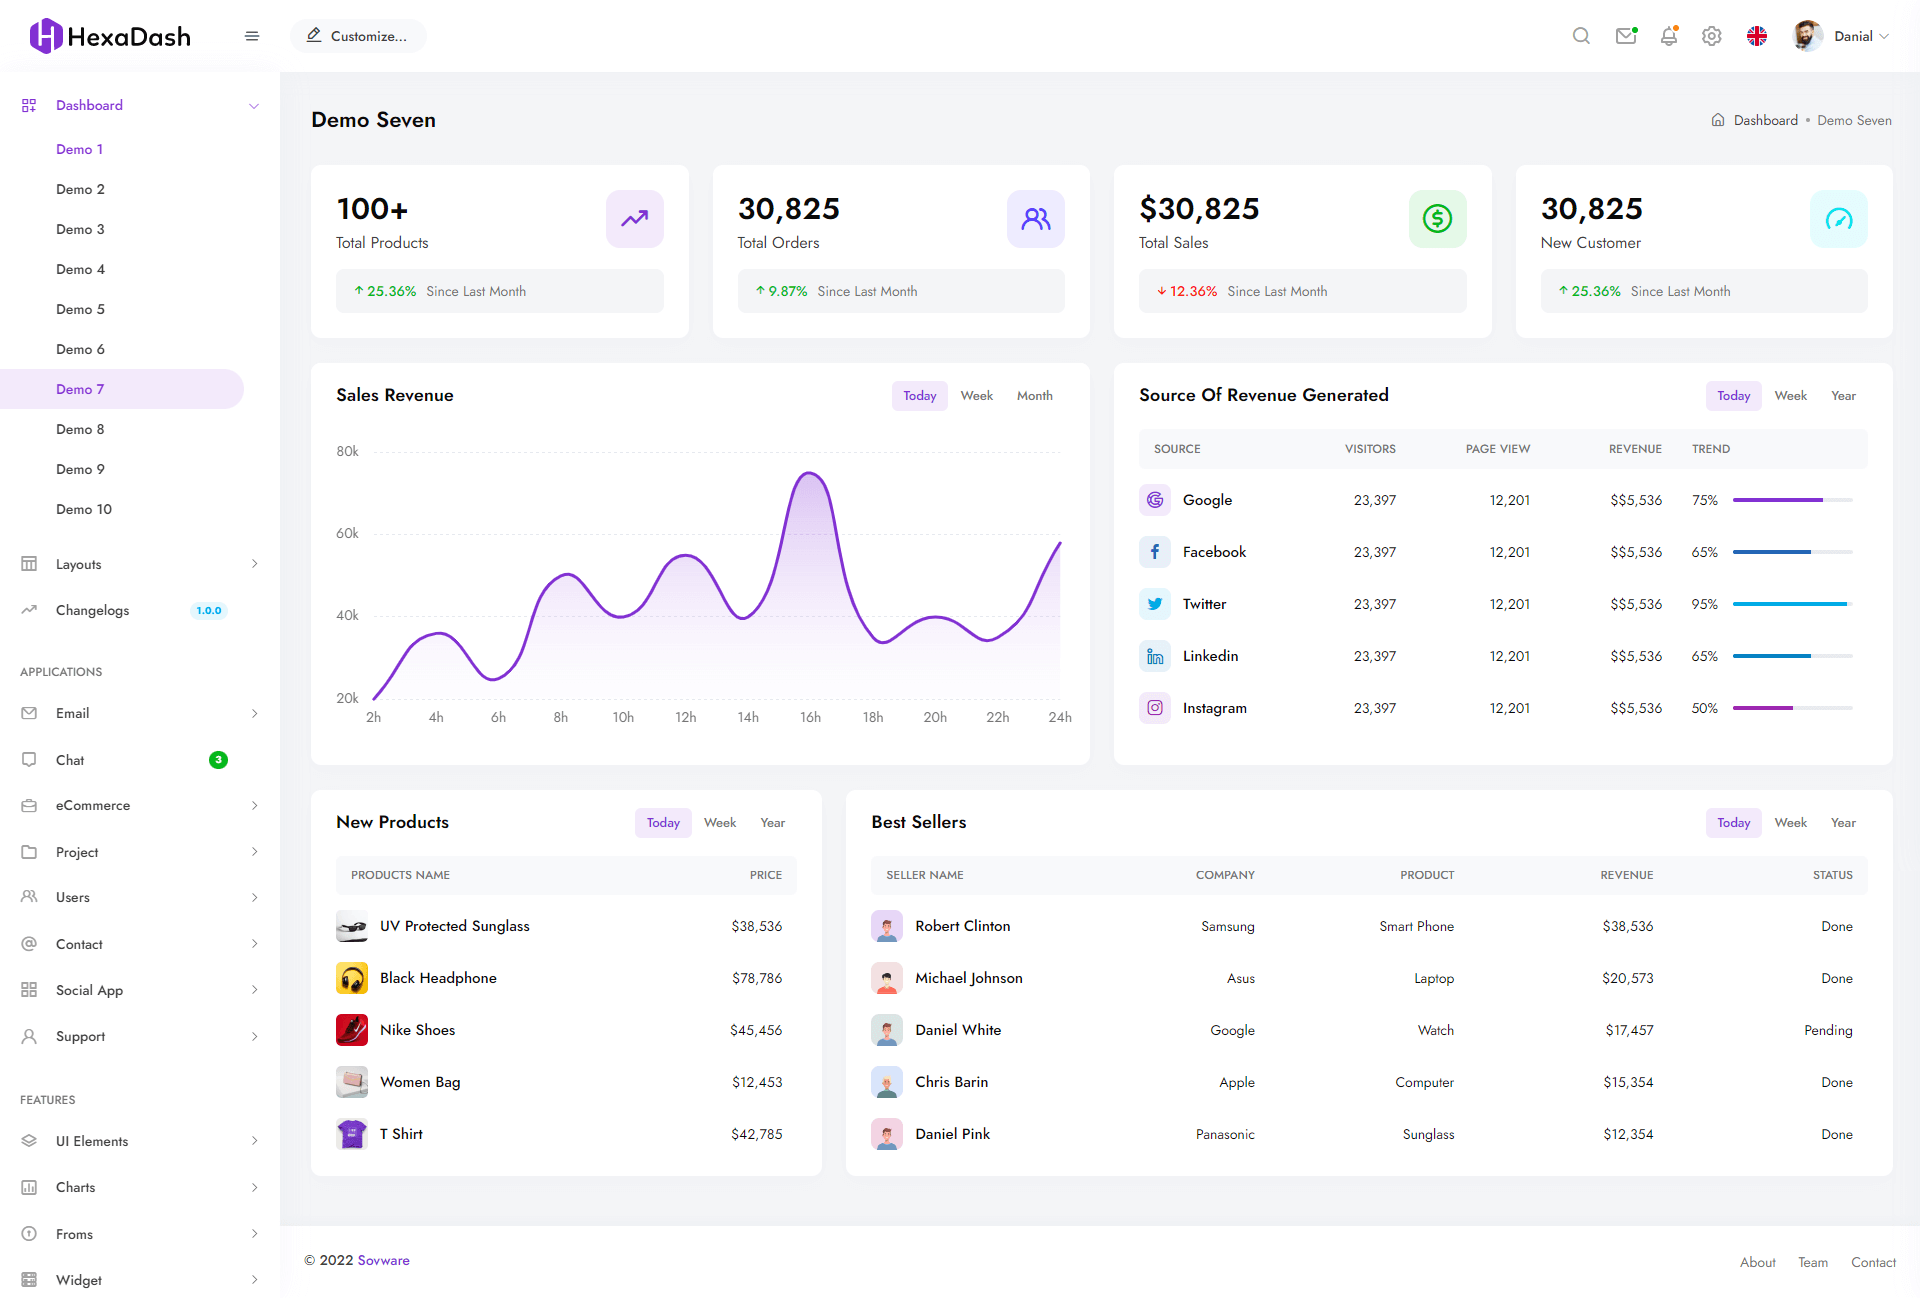Toggle the hamburger sidebar menu icon
Viewport: 1920px width, 1299px height.
tap(252, 36)
